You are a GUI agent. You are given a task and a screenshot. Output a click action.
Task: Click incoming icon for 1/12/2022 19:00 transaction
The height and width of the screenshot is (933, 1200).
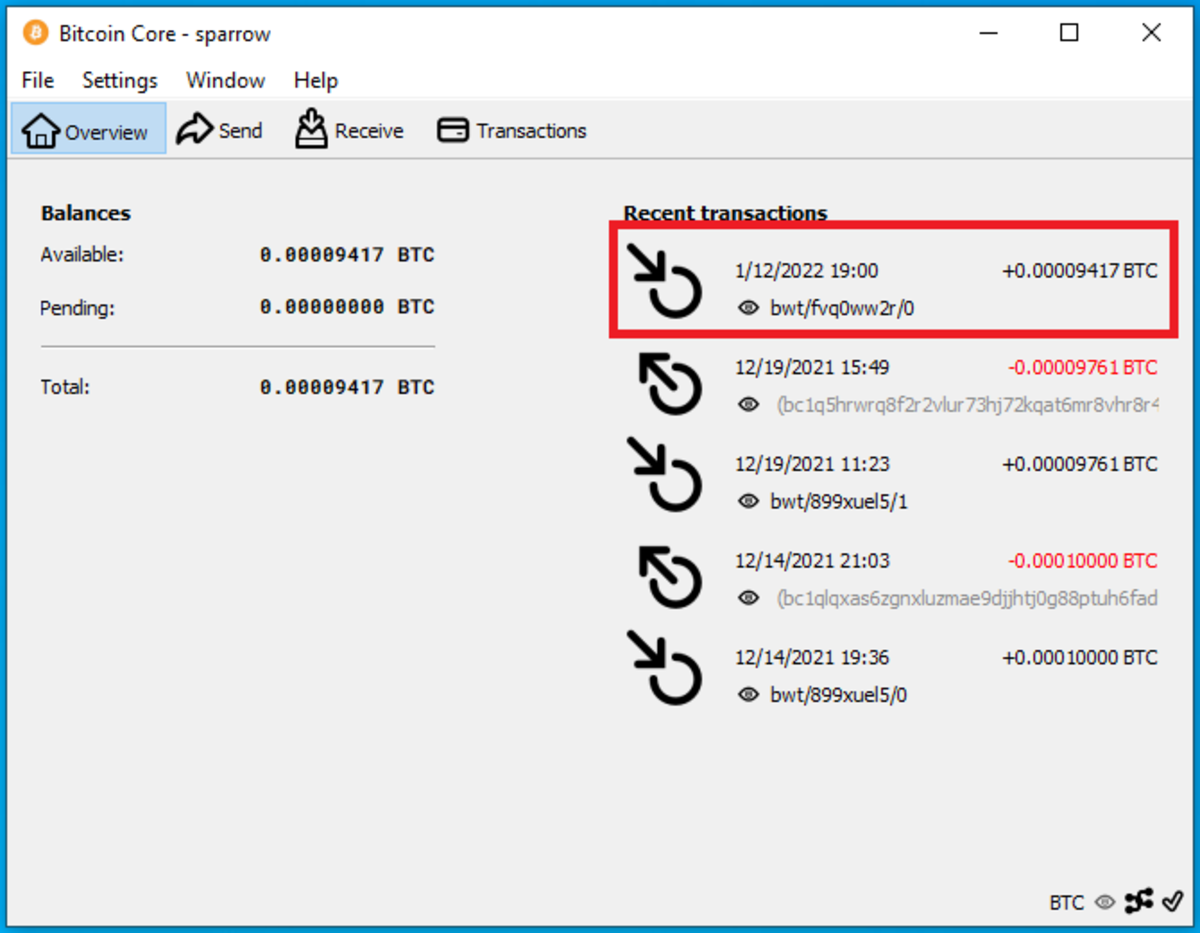665,280
